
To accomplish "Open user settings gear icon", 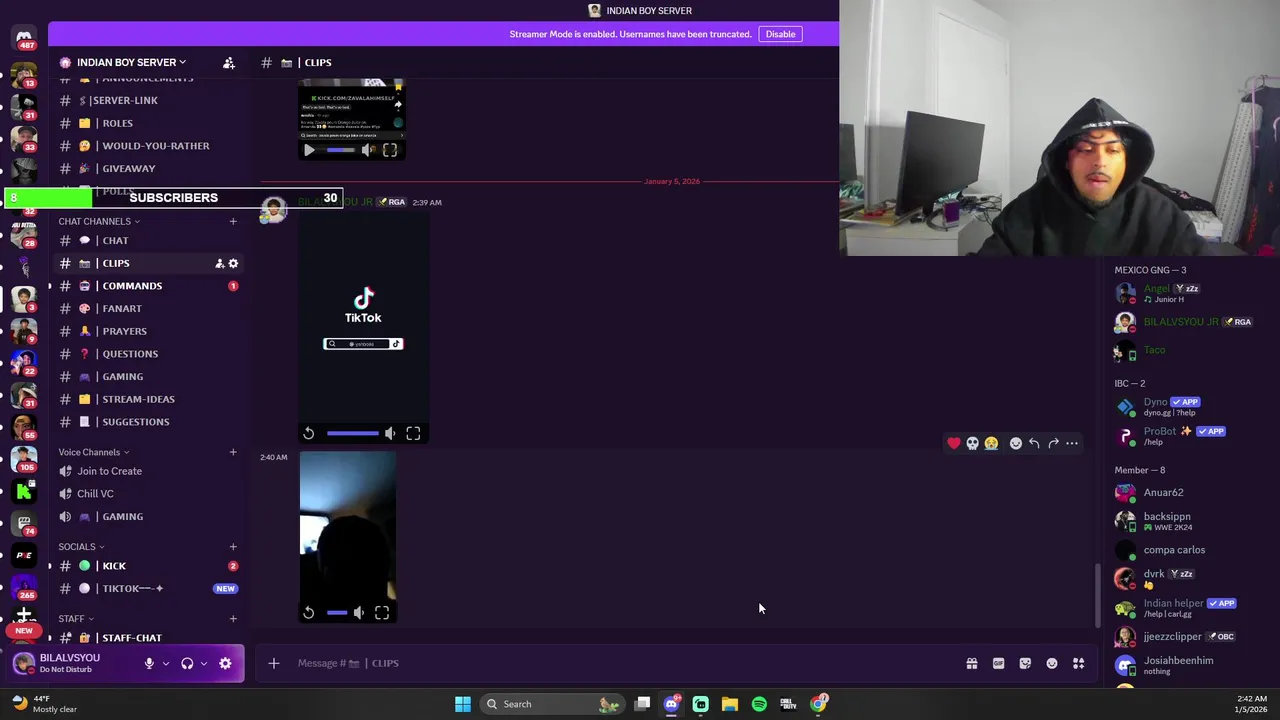I will click(x=225, y=663).
